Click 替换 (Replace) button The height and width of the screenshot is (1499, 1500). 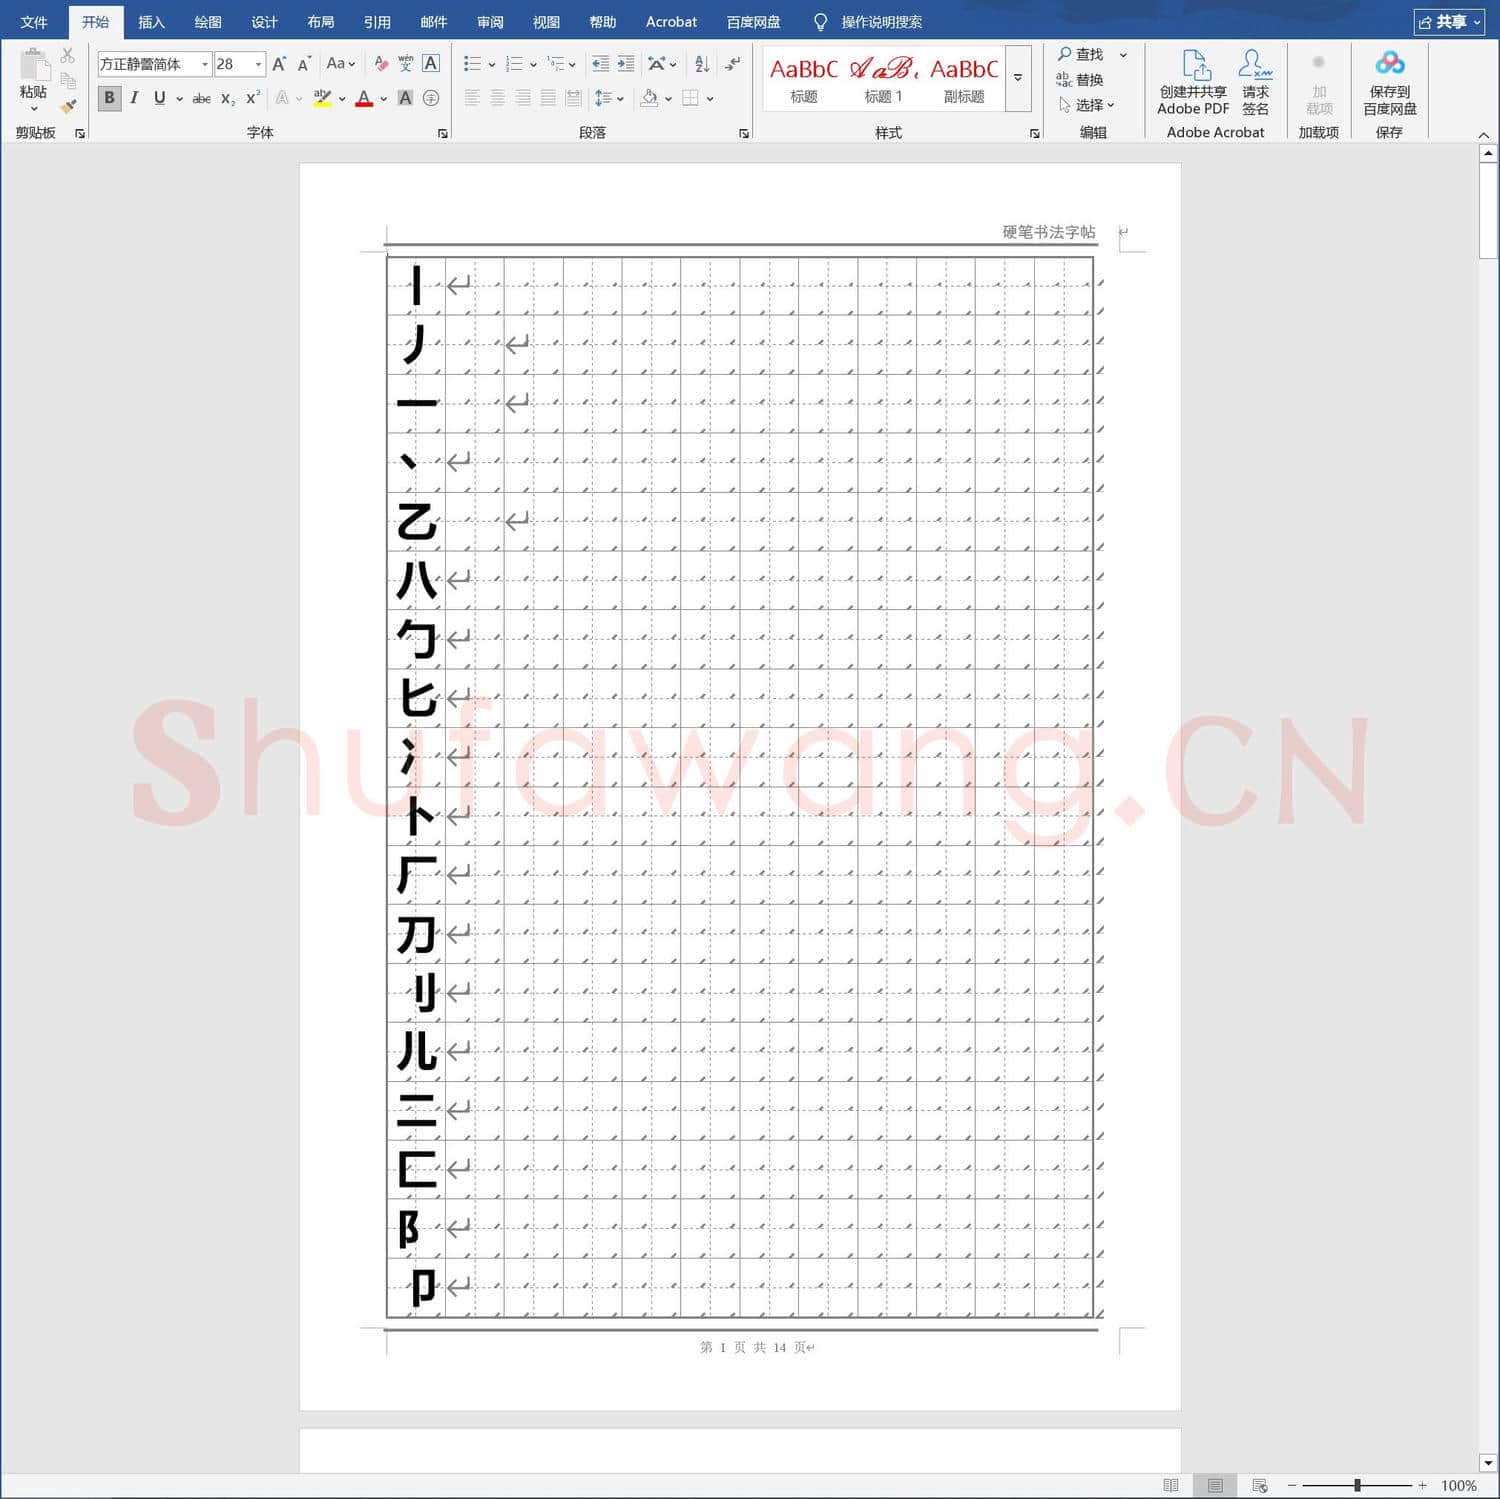[x=1080, y=80]
